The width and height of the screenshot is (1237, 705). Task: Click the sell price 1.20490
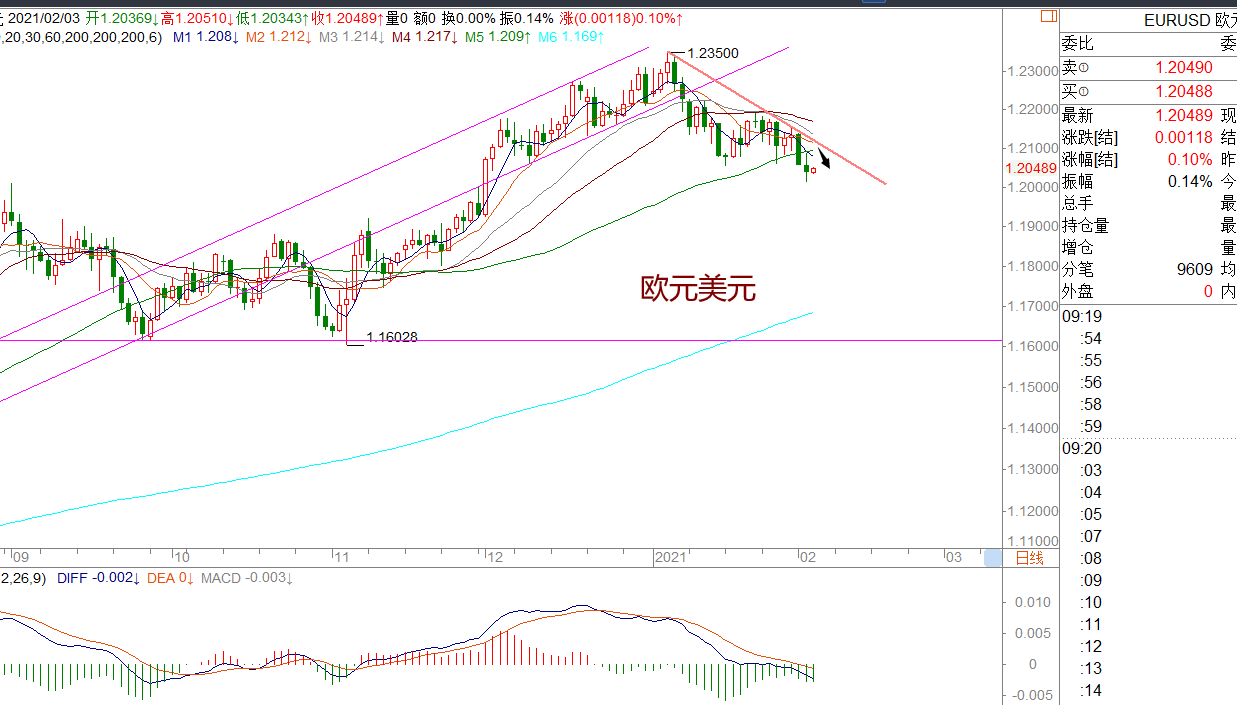(1184, 68)
